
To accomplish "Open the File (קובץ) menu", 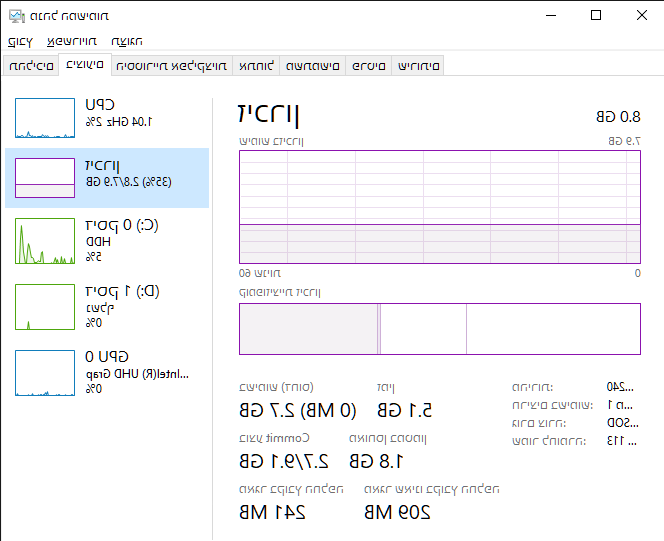I will click(20, 41).
